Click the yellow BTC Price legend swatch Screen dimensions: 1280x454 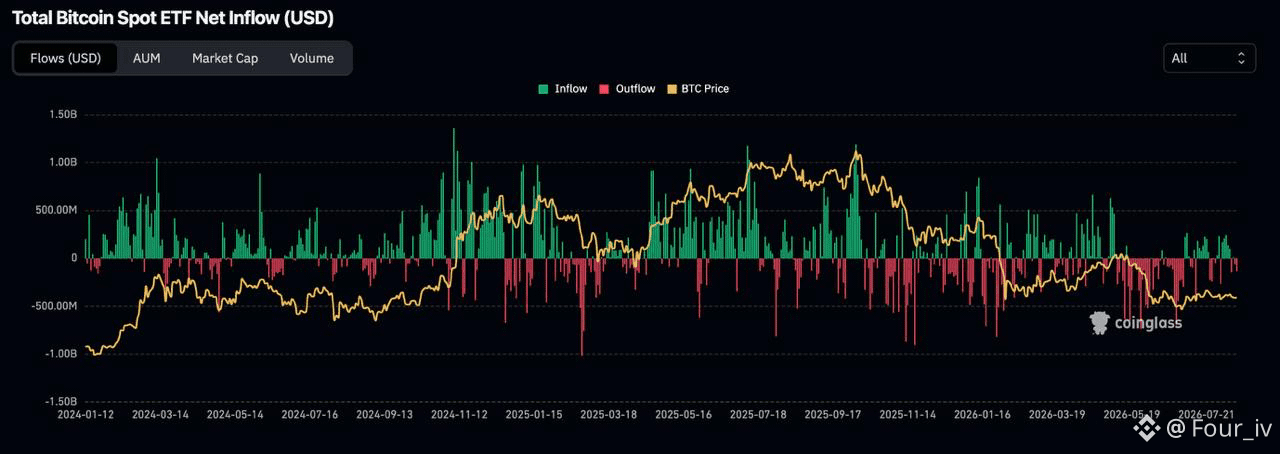671,89
